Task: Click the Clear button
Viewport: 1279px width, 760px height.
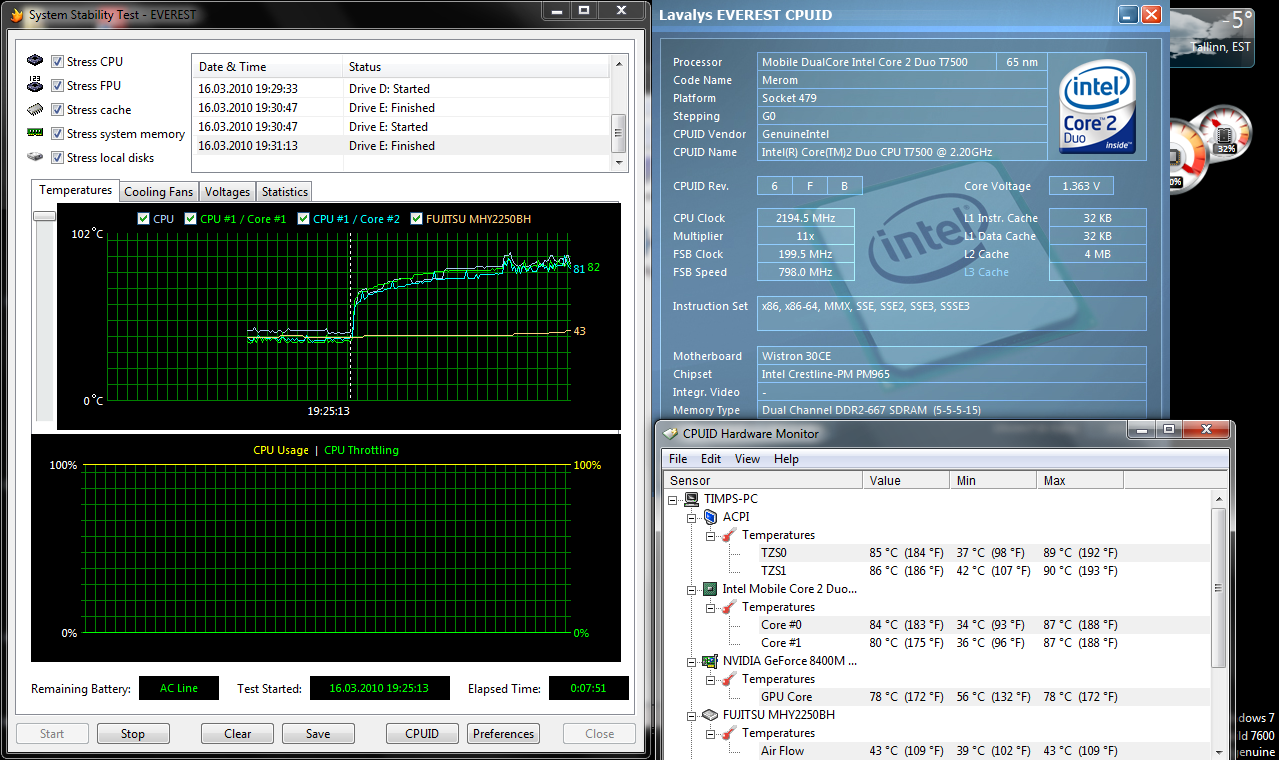Action: (238, 734)
